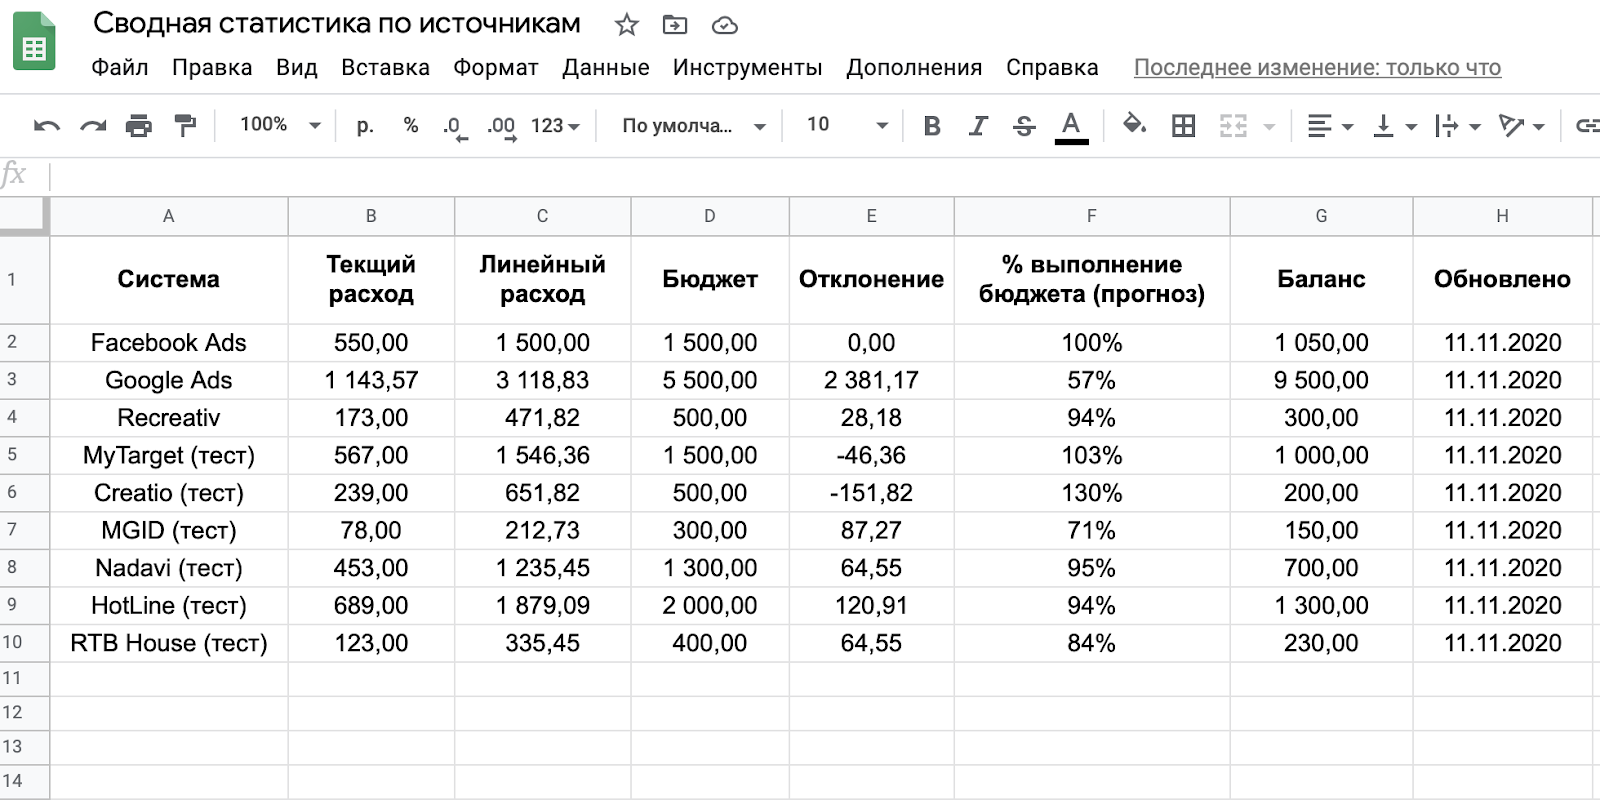1600x800 pixels.
Task: Toggle strikethrough formatting
Action: click(1024, 125)
